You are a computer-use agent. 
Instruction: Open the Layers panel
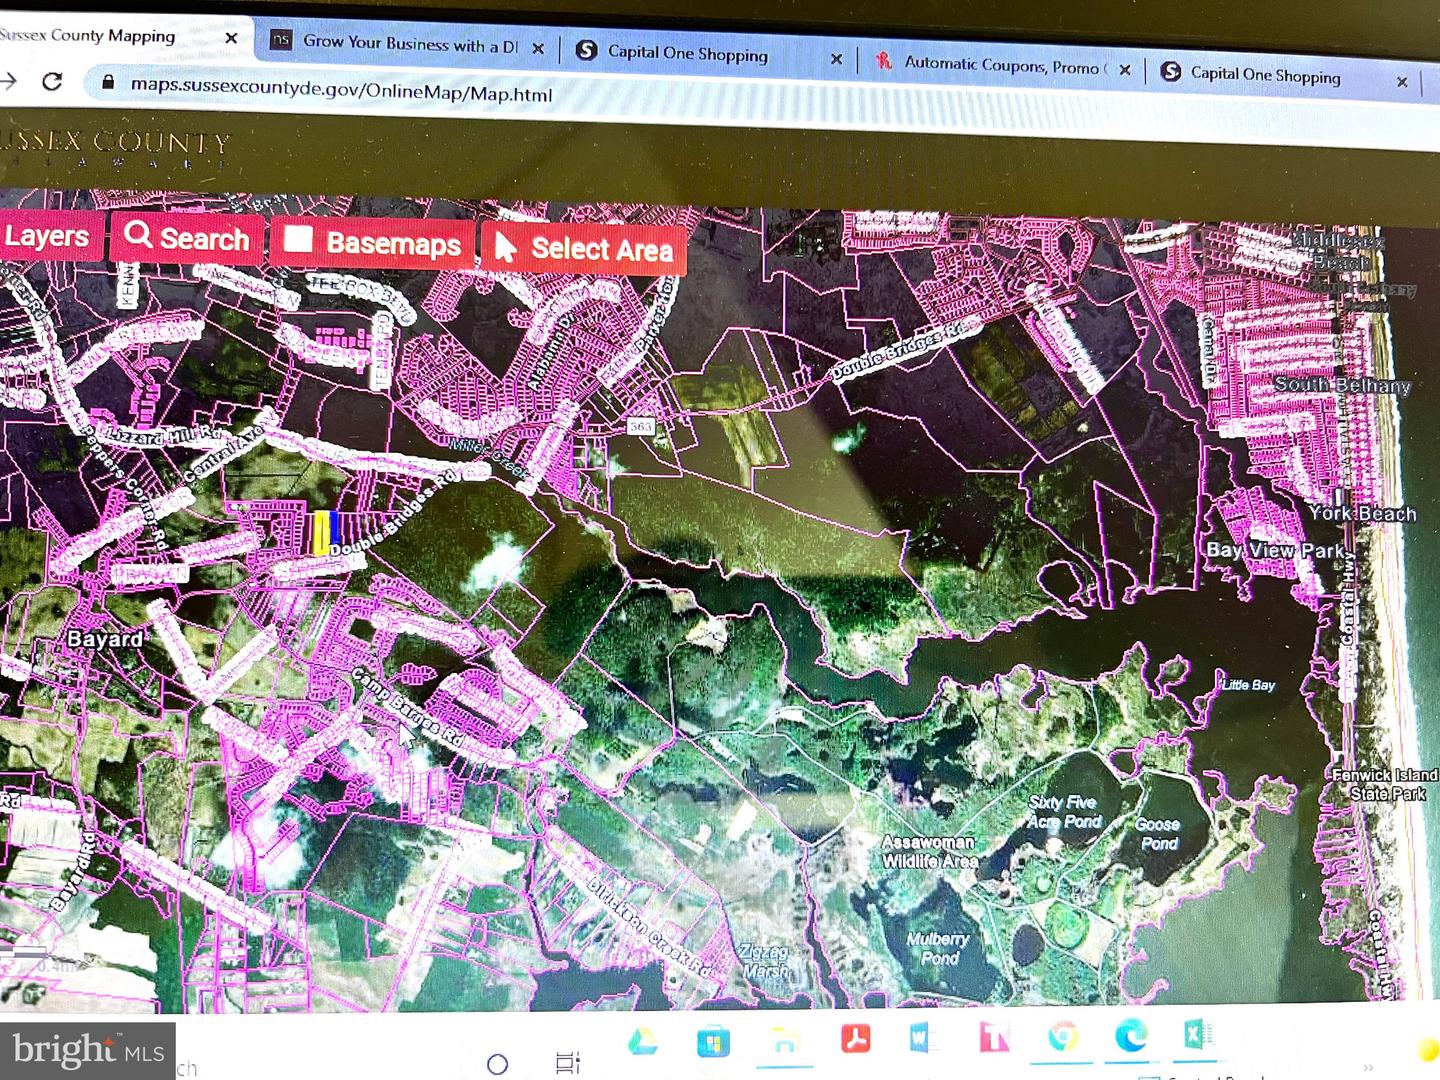[48, 236]
